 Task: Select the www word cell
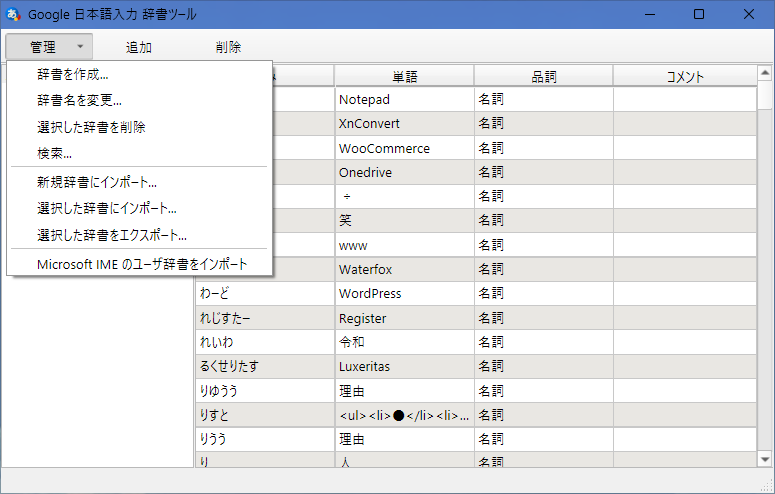[404, 245]
